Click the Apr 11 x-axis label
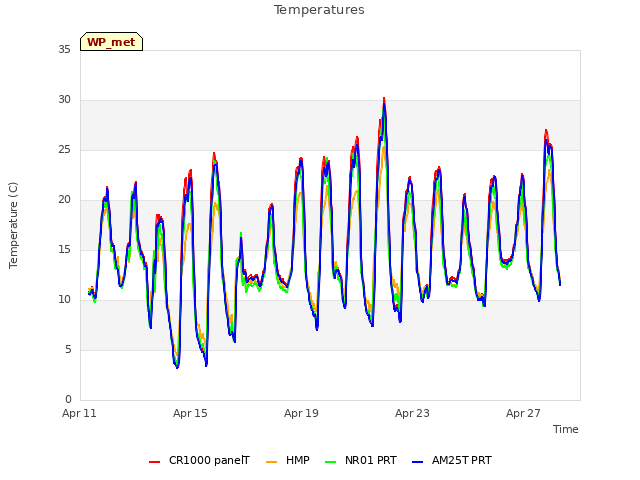The height and width of the screenshot is (480, 640). click(x=79, y=413)
